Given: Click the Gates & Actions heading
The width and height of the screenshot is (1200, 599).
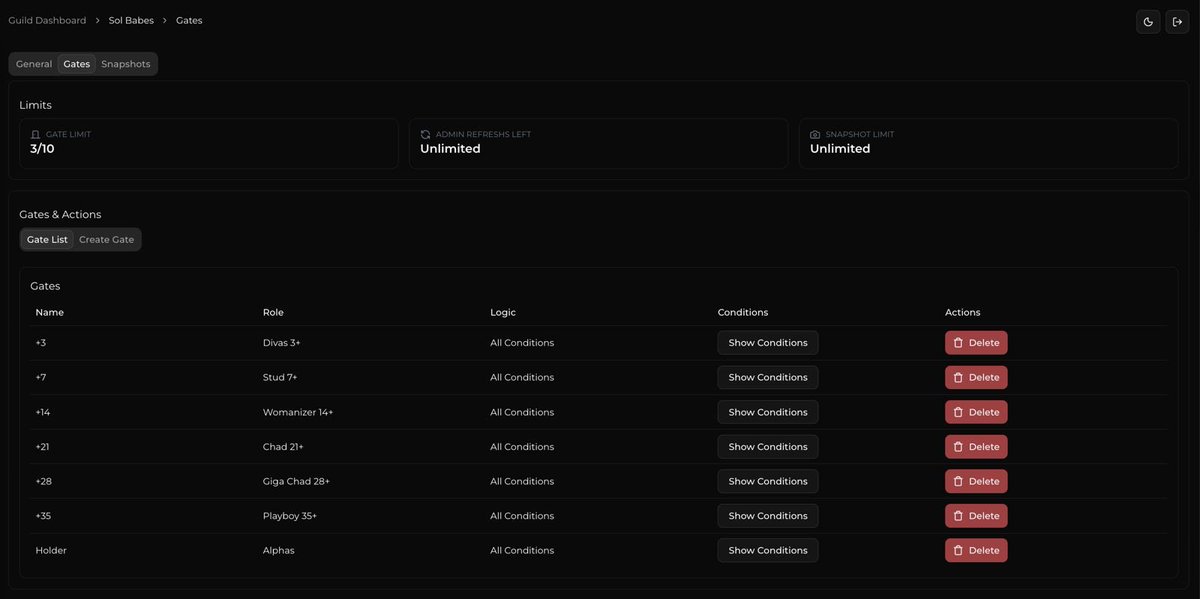Looking at the screenshot, I should 60,214.
